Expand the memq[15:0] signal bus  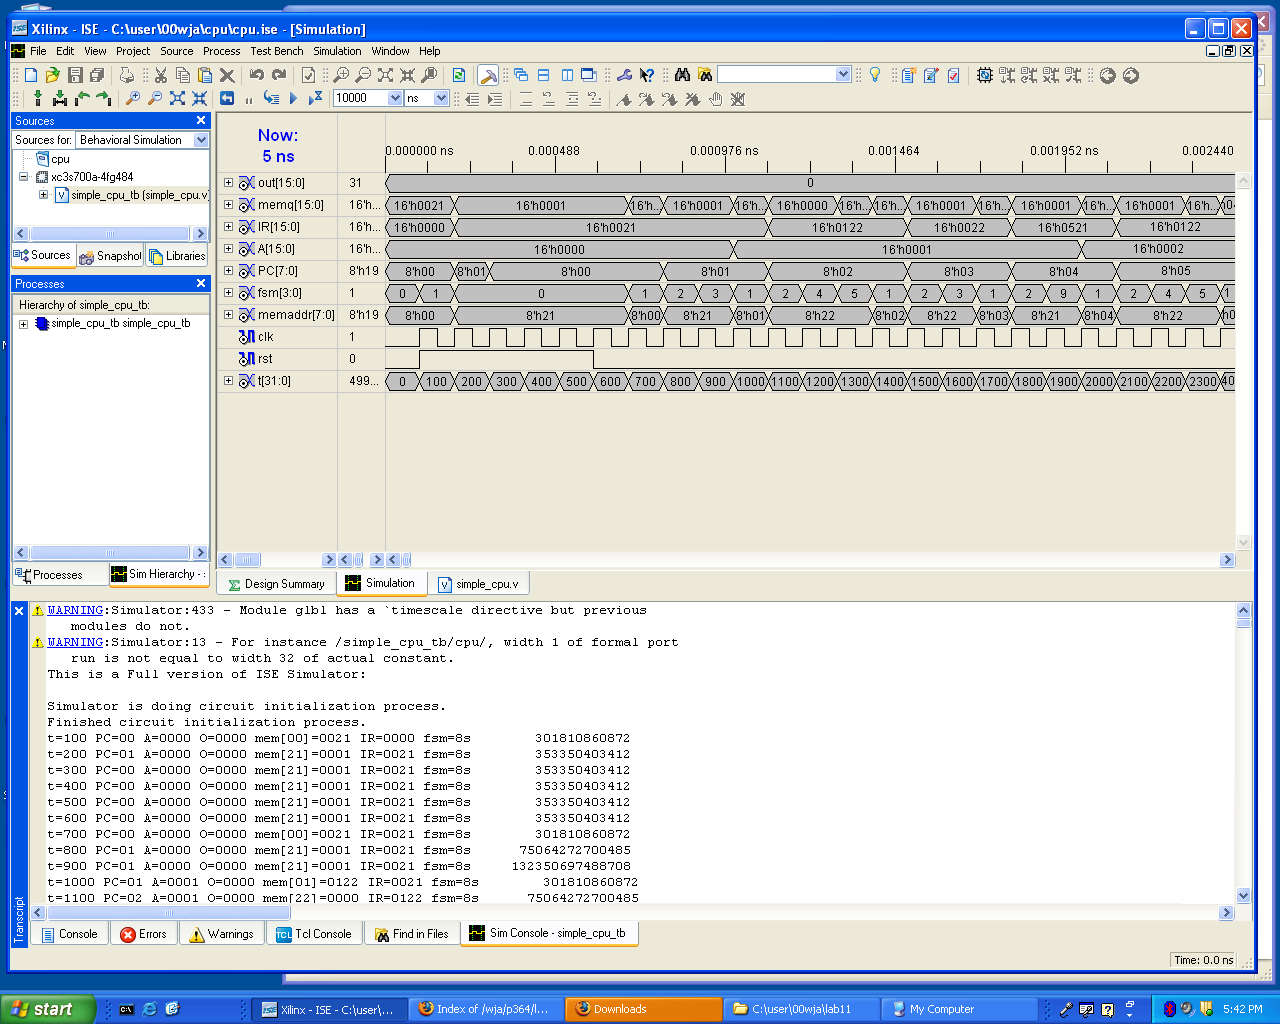click(228, 205)
